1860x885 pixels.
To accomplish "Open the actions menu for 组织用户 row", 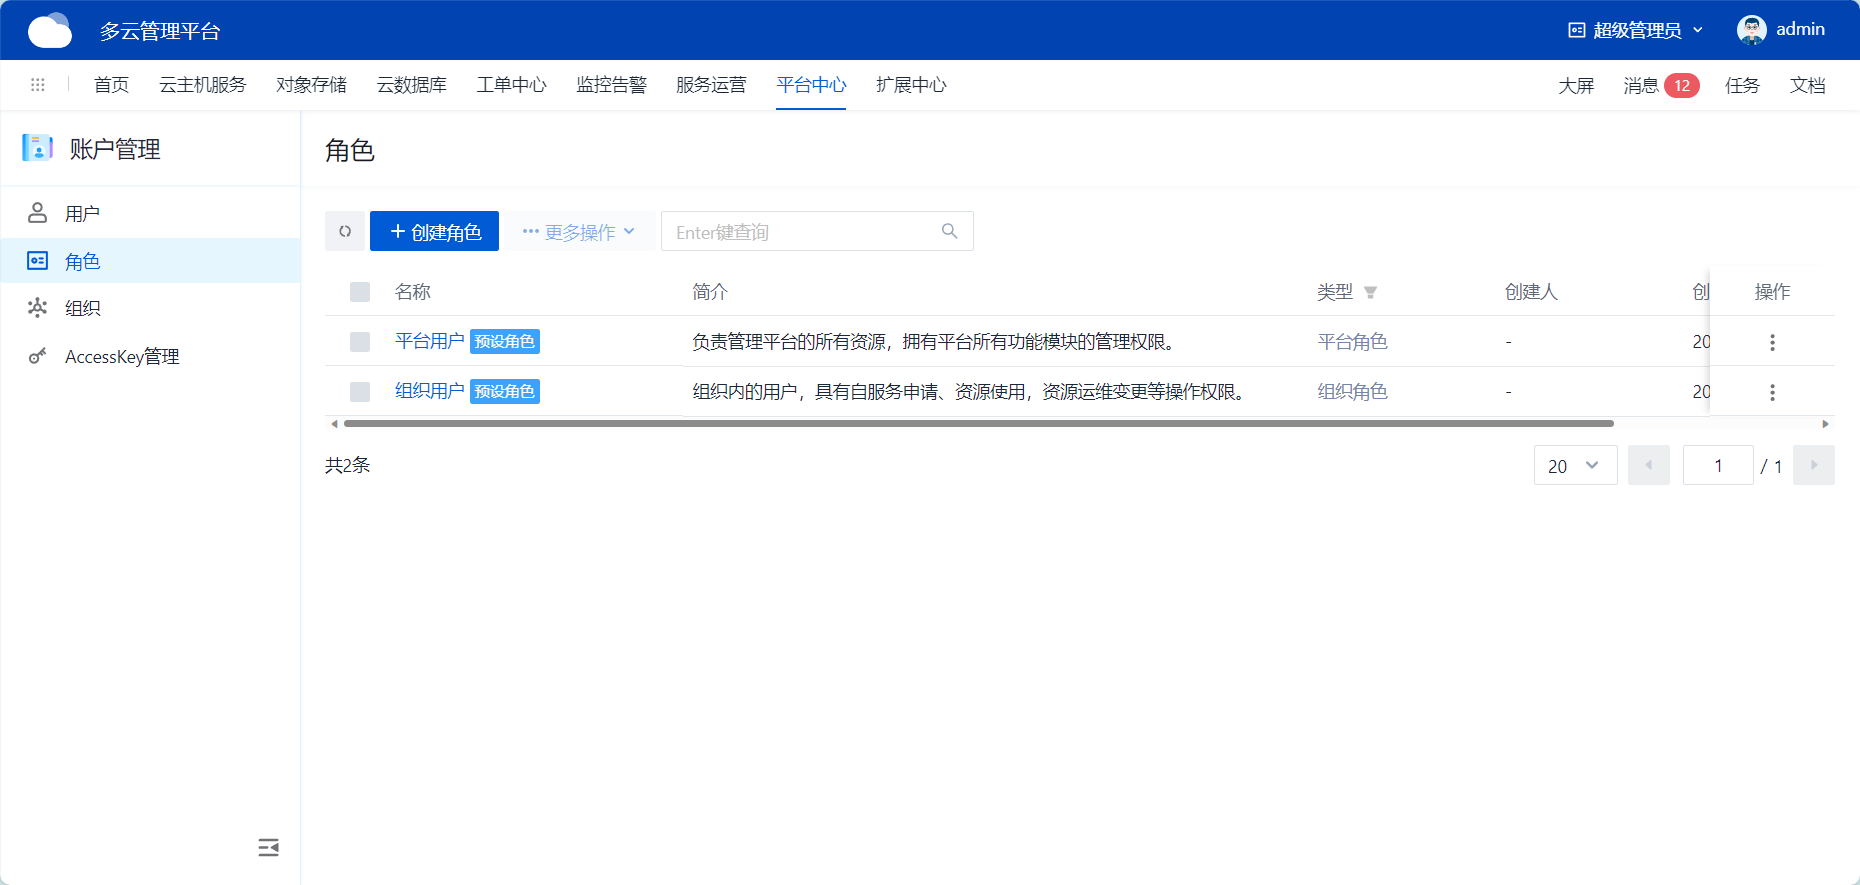I will pyautogui.click(x=1772, y=392).
